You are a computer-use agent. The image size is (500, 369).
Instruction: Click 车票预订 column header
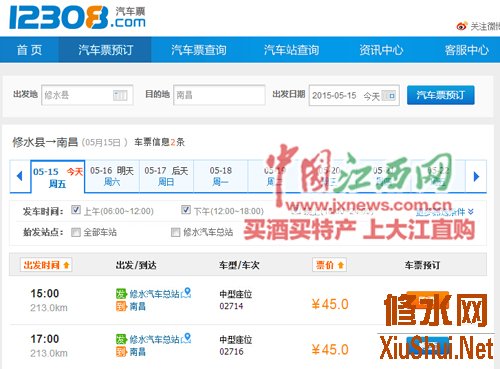(x=422, y=265)
